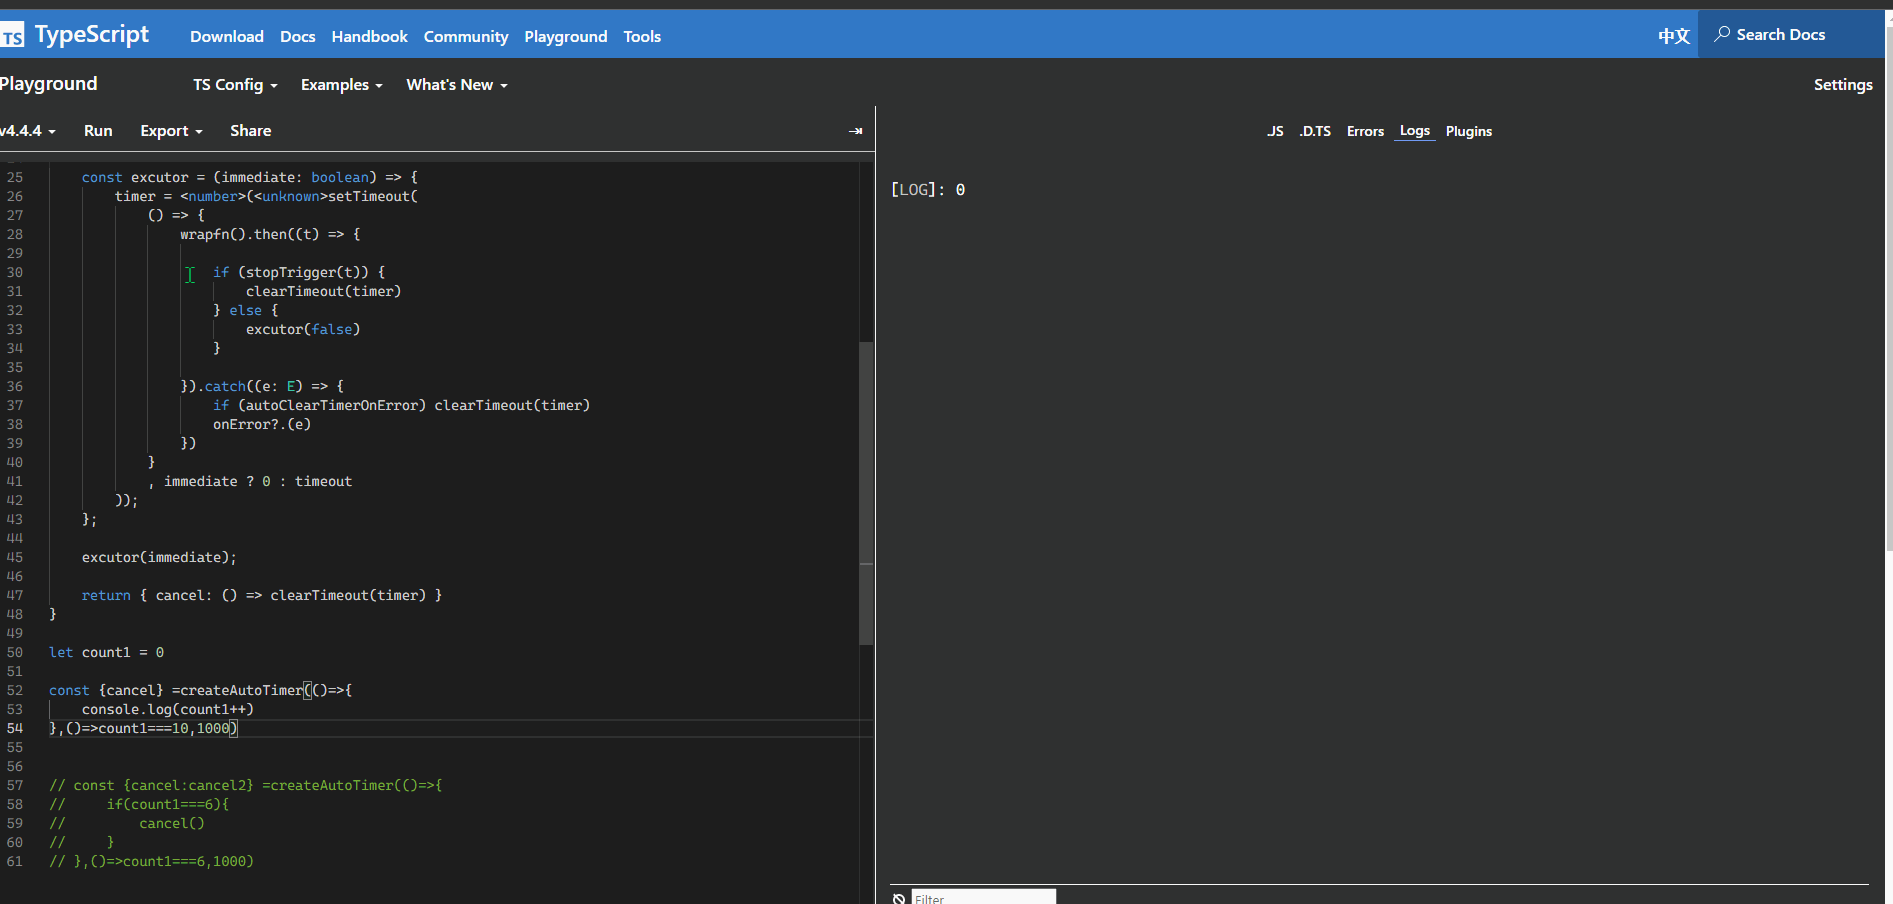This screenshot has width=1893, height=904.
Task: Focus the Search Docs field
Action: point(1790,34)
